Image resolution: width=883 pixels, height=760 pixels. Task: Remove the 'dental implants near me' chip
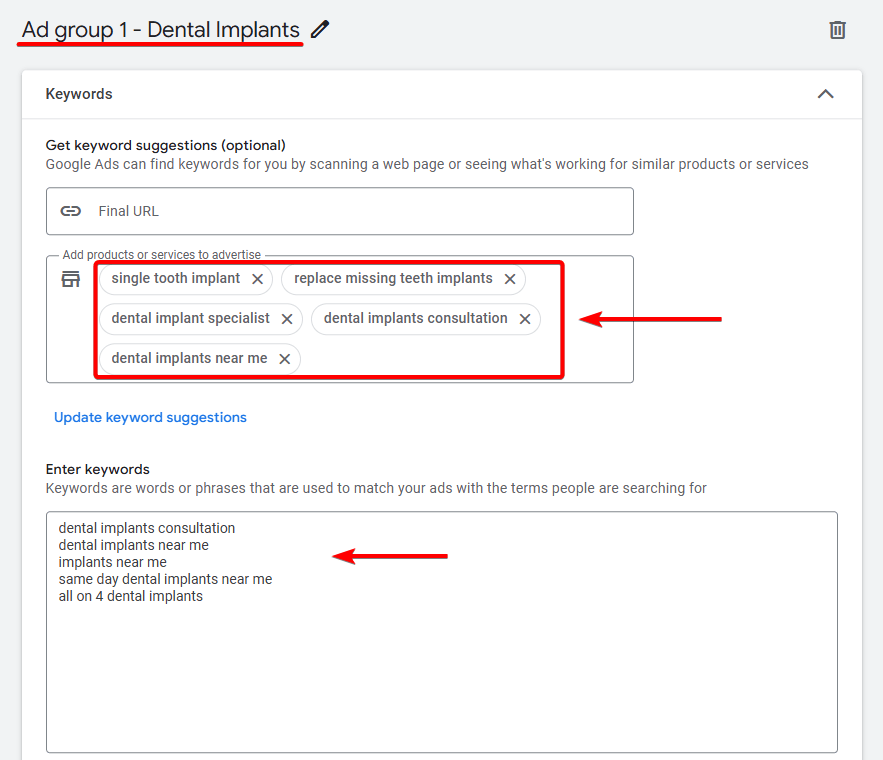(285, 359)
